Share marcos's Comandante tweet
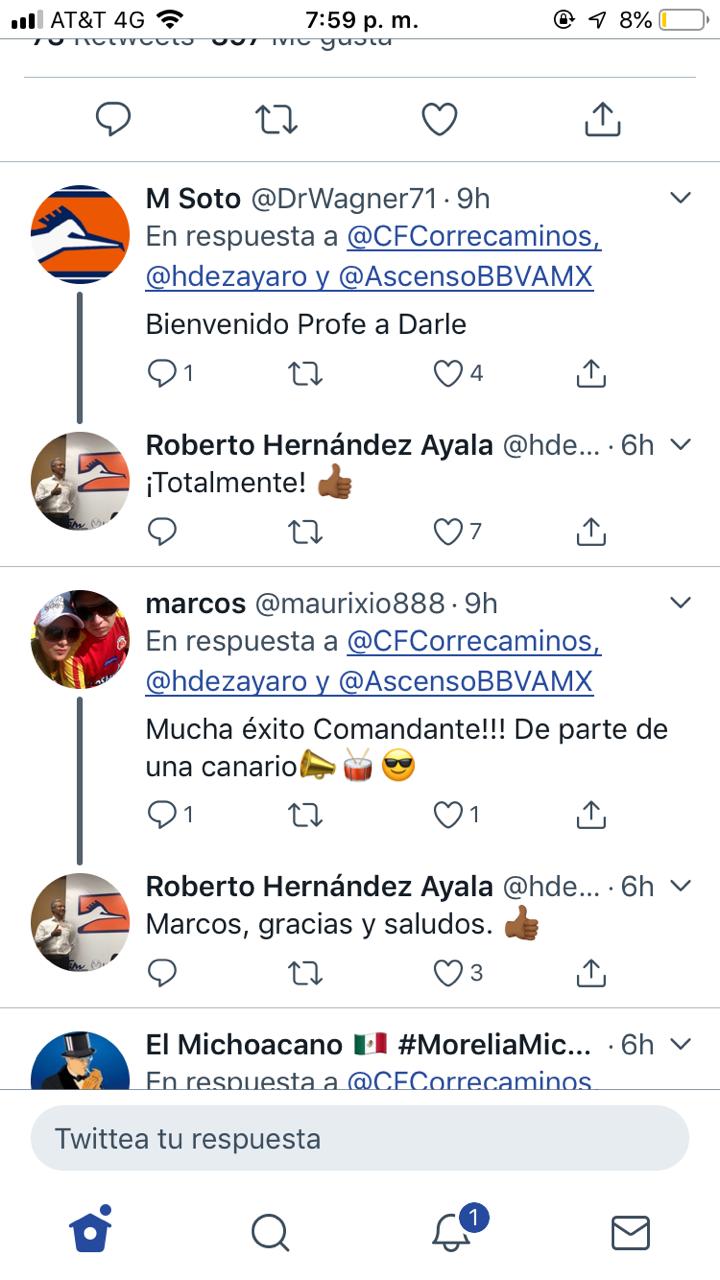The height and width of the screenshot is (1280, 720). [592, 815]
